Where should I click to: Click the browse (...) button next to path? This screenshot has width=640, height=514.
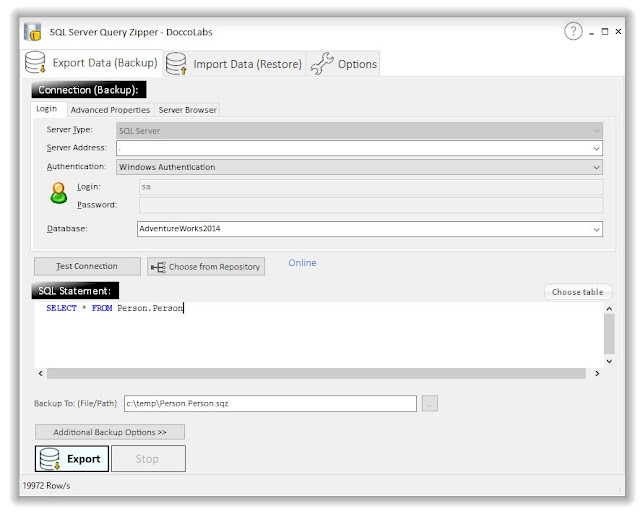[x=429, y=403]
